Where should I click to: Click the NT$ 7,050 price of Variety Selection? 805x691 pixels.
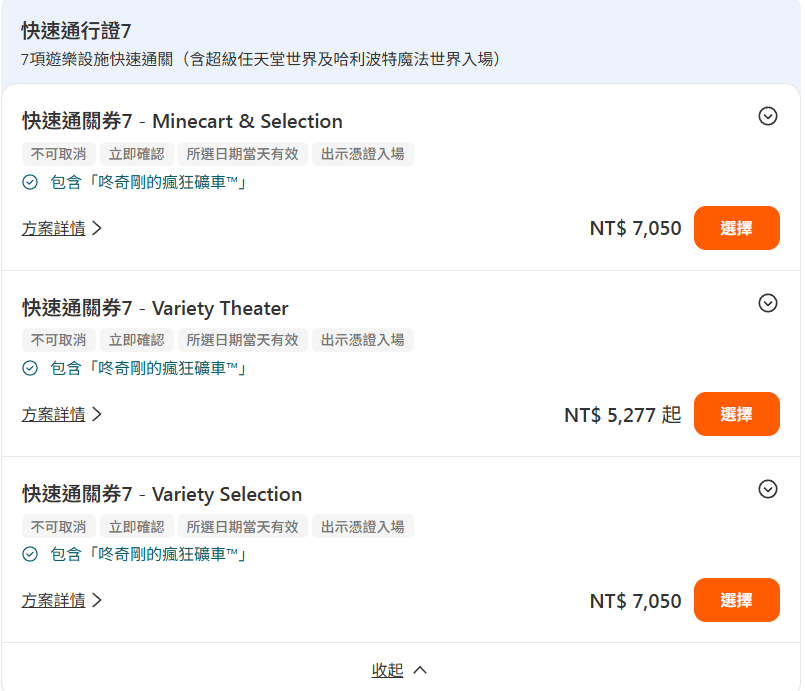point(636,601)
